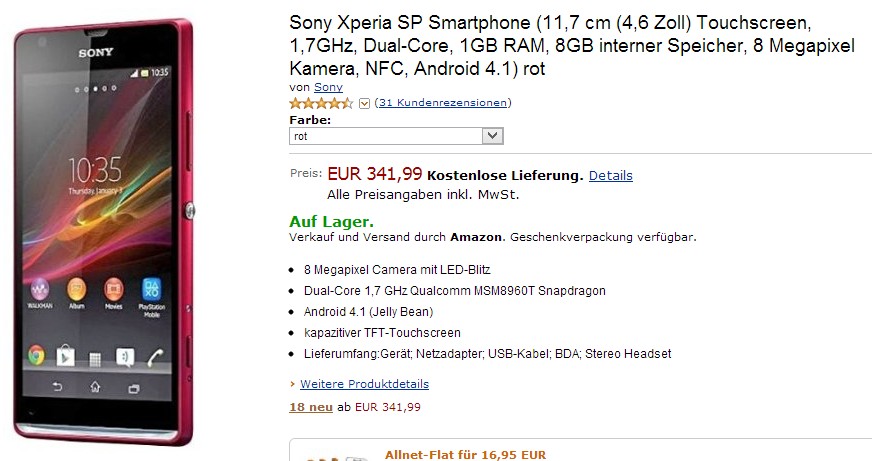The width and height of the screenshot is (872, 461).
Task: Click the back arrow on phone navigation bar
Action: 57,387
